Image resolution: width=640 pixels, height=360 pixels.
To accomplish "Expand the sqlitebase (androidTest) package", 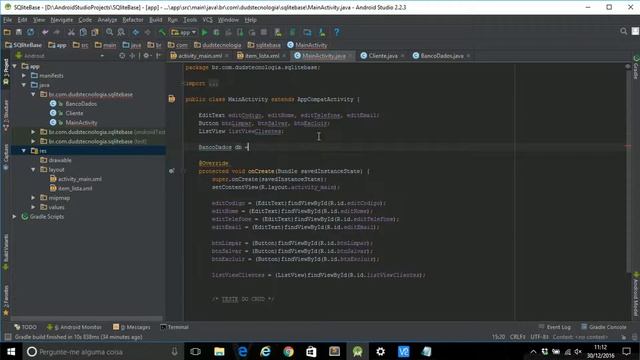I will pyautogui.click(x=34, y=132).
